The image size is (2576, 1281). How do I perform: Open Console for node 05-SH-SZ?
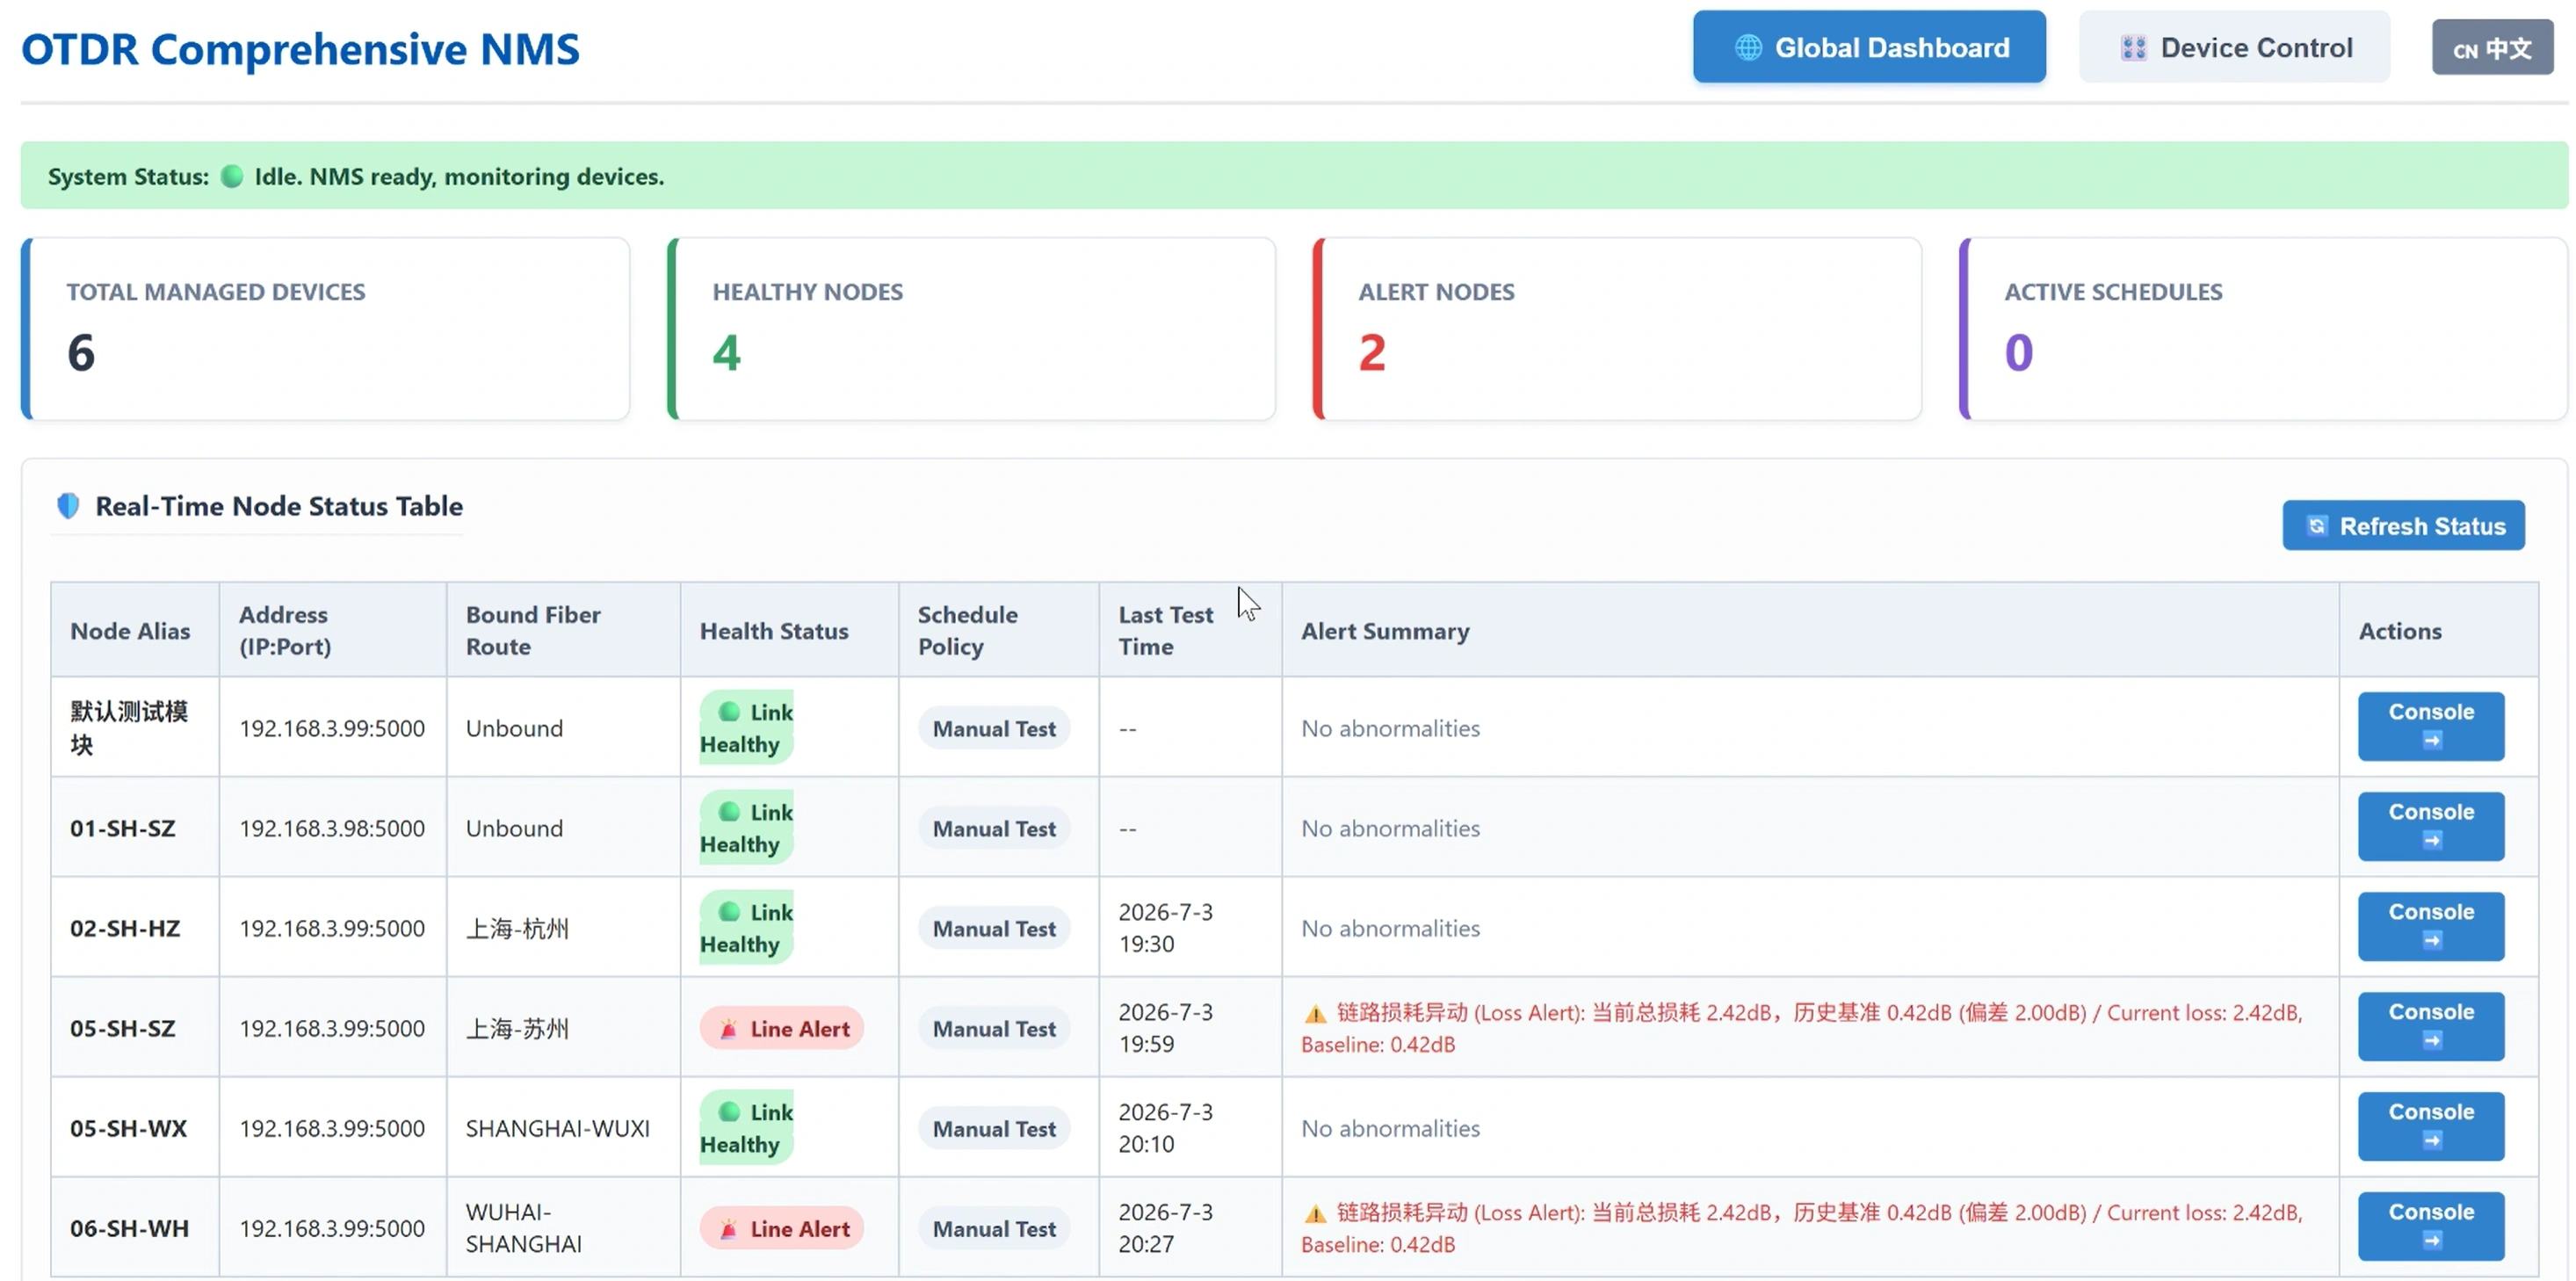tap(2431, 1027)
